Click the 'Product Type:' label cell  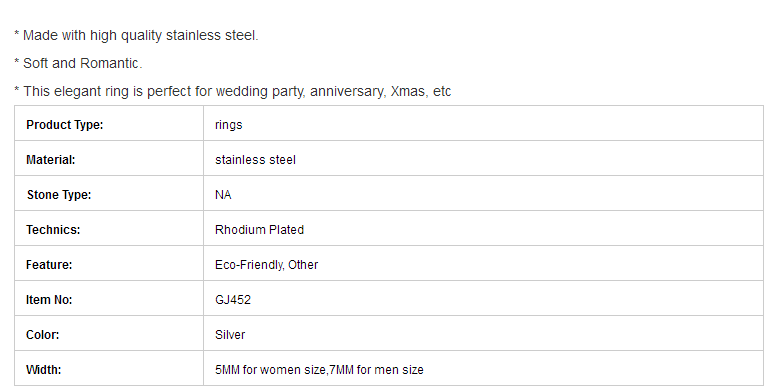pyautogui.click(x=109, y=123)
